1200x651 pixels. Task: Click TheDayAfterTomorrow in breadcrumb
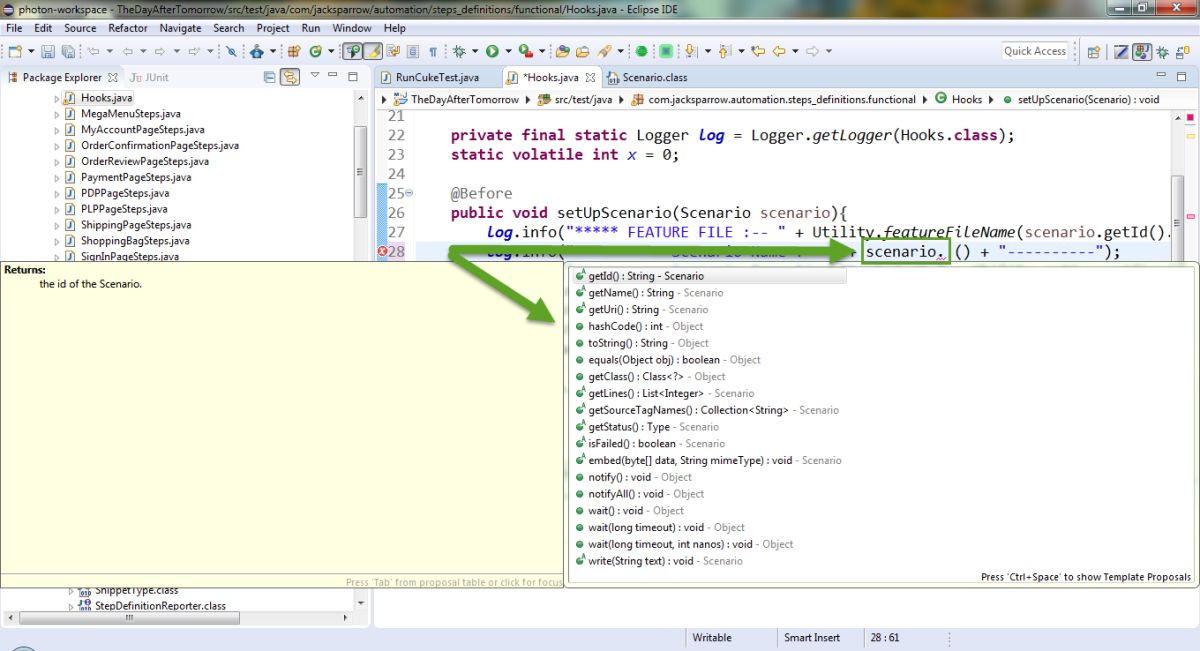(x=456, y=99)
